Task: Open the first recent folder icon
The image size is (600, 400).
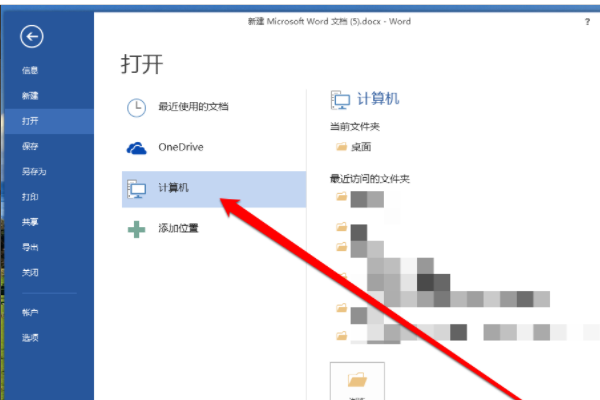Action: 341,196
